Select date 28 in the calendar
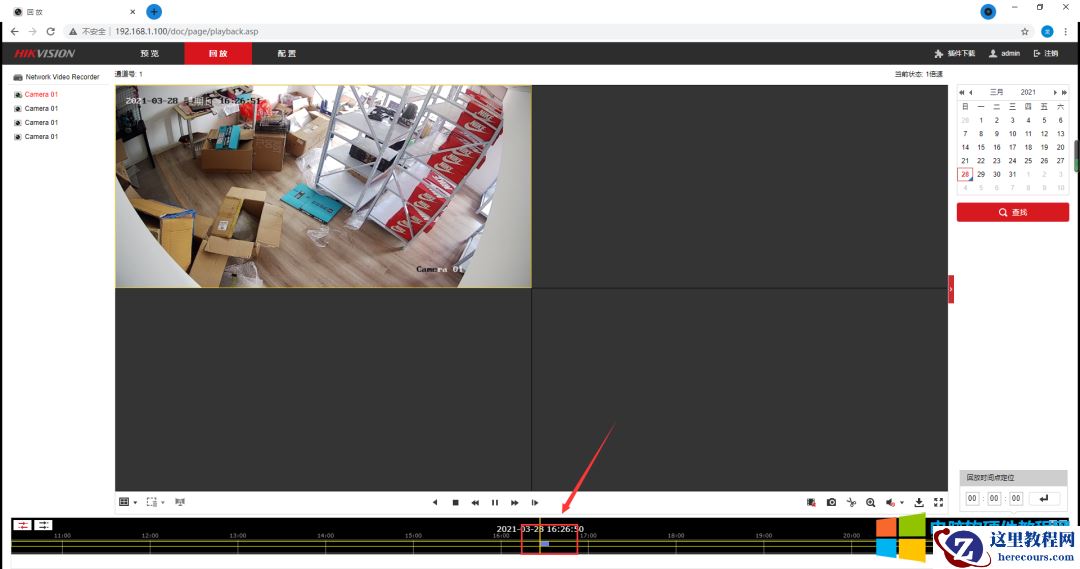This screenshot has width=1080, height=569. click(x=965, y=174)
